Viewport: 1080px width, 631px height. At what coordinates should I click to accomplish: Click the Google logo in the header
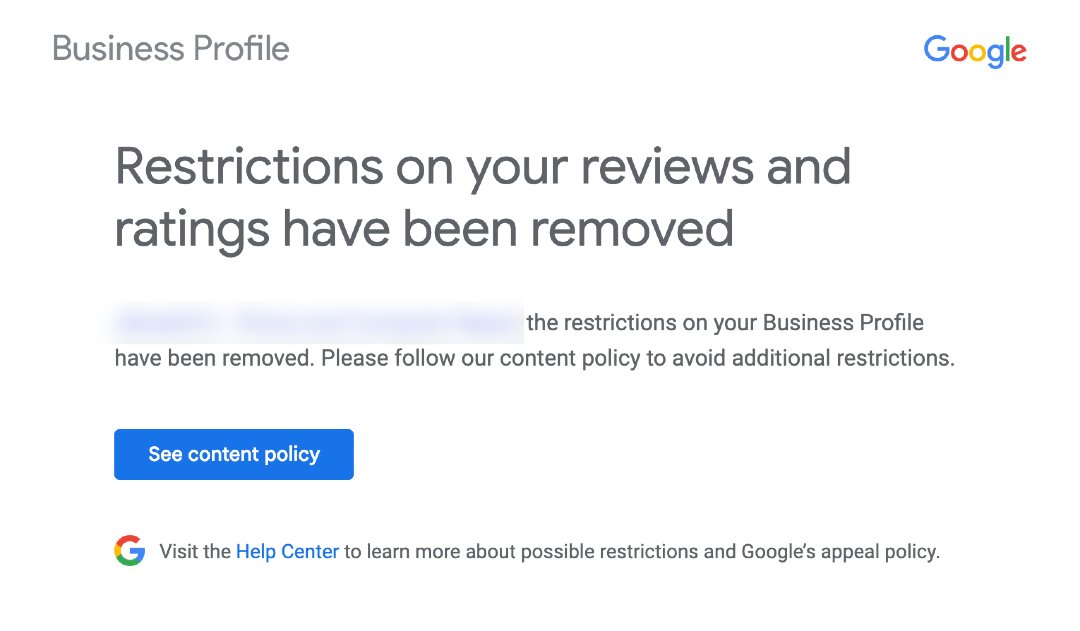[975, 51]
